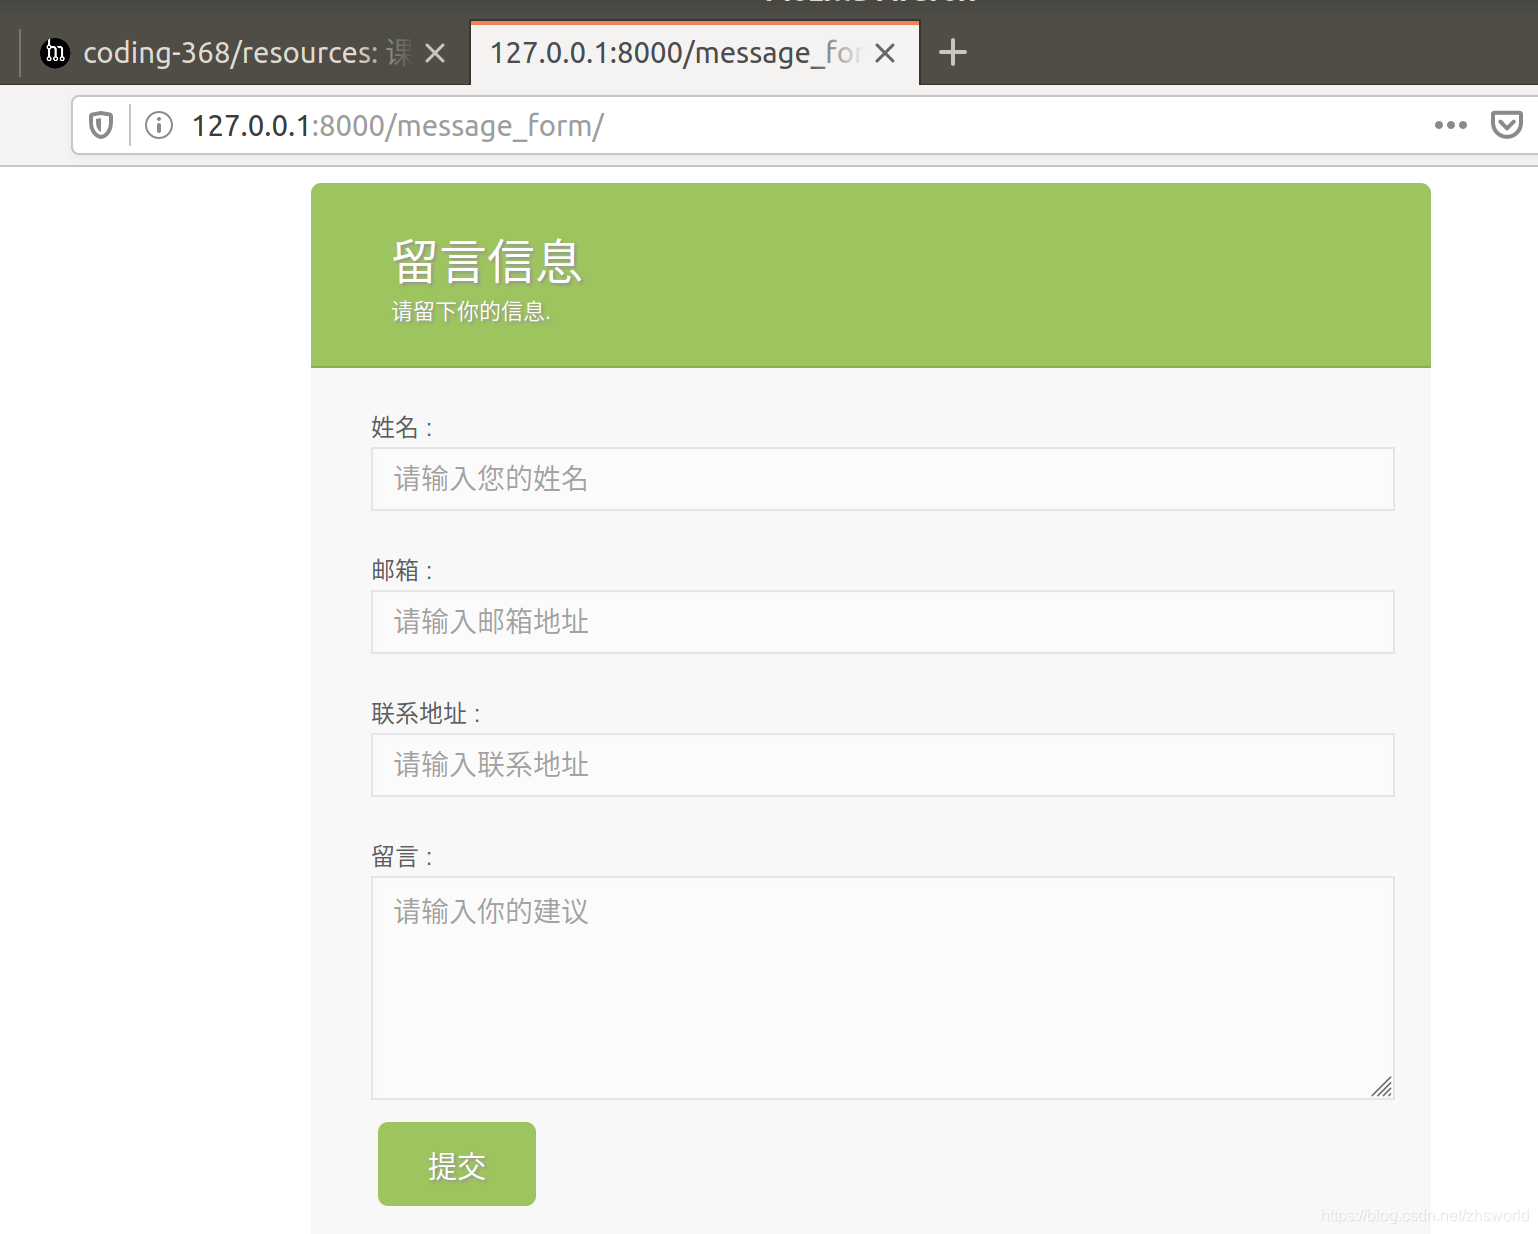Click the 姓名 label
1538x1234 pixels.
coord(402,428)
